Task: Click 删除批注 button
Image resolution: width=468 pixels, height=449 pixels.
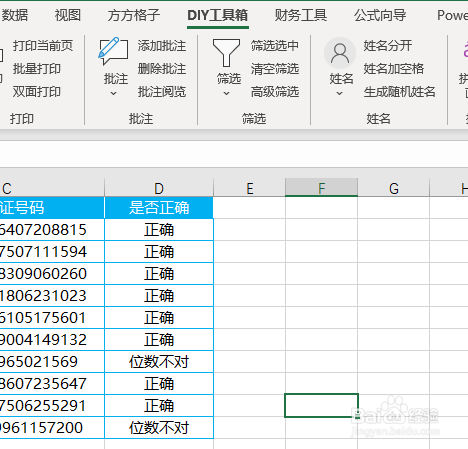Action: (162, 69)
